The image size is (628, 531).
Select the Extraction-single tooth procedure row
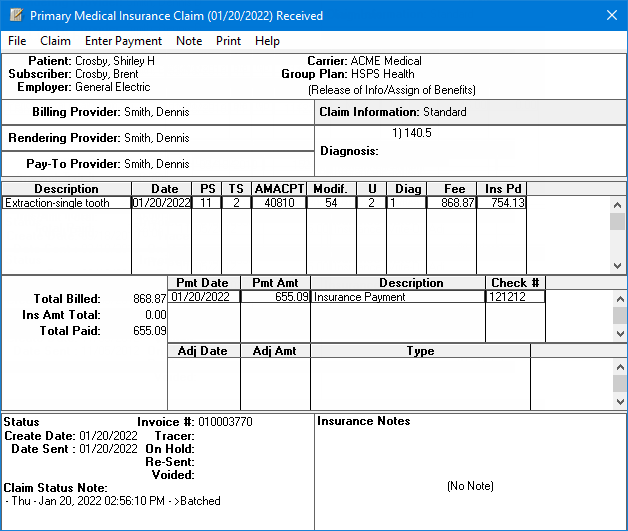66,203
